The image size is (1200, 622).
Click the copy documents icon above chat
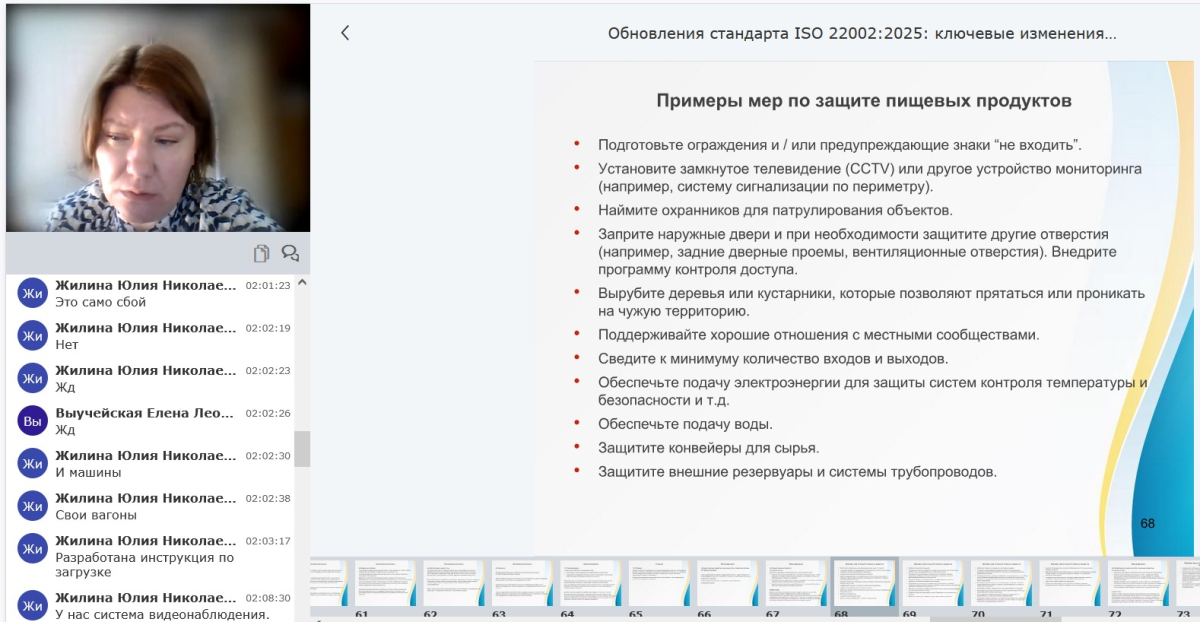(261, 253)
